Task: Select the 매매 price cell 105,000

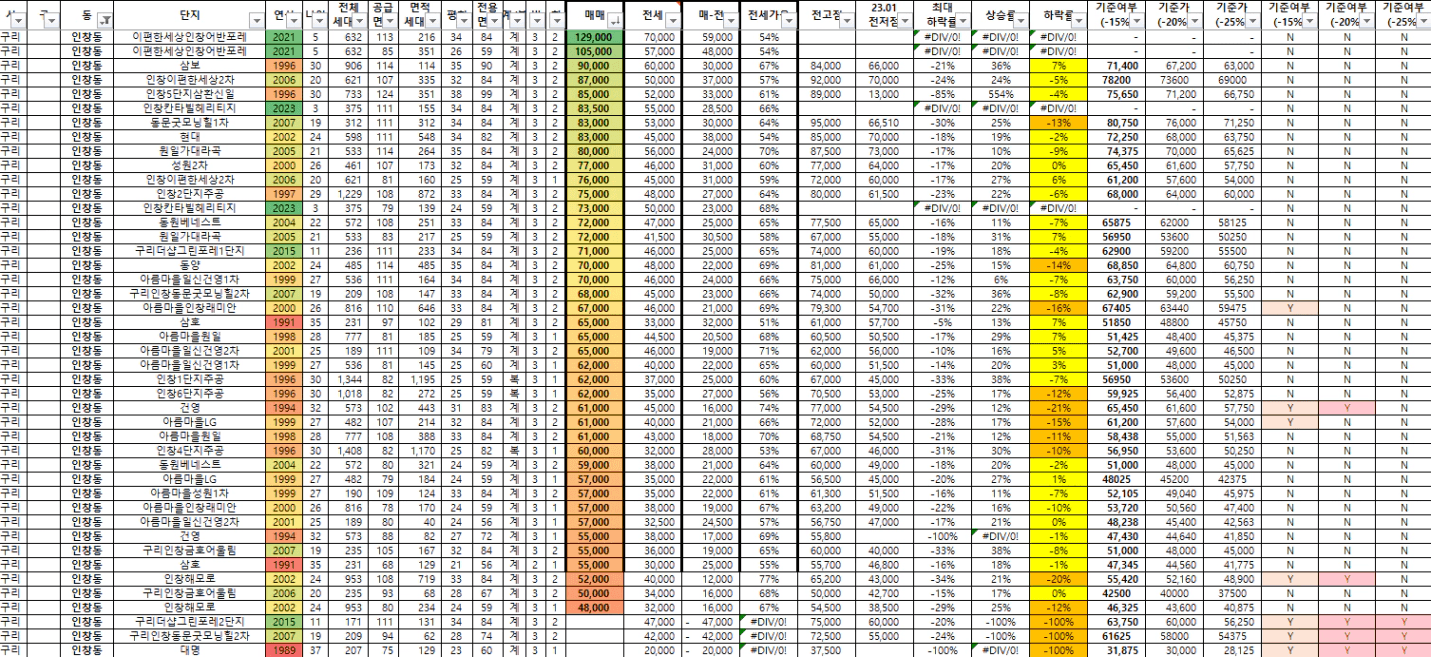Action: (594, 50)
